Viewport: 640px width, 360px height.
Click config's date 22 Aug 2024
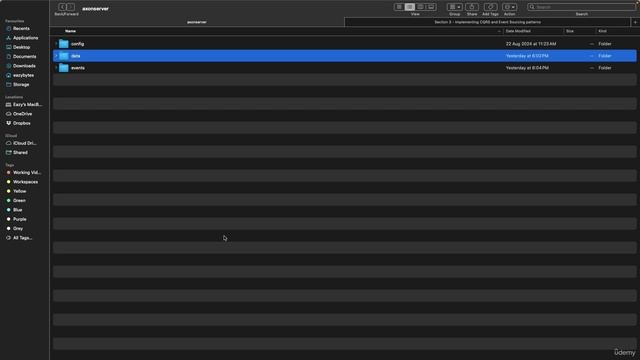(531, 44)
